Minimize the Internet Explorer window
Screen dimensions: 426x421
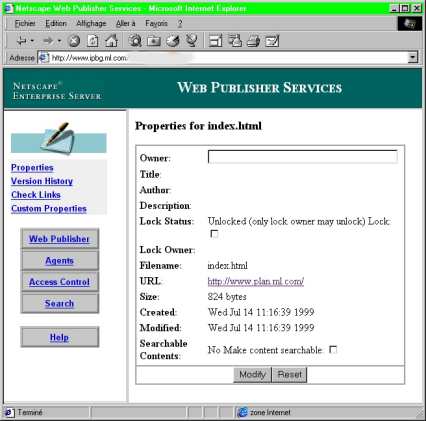coord(395,9)
